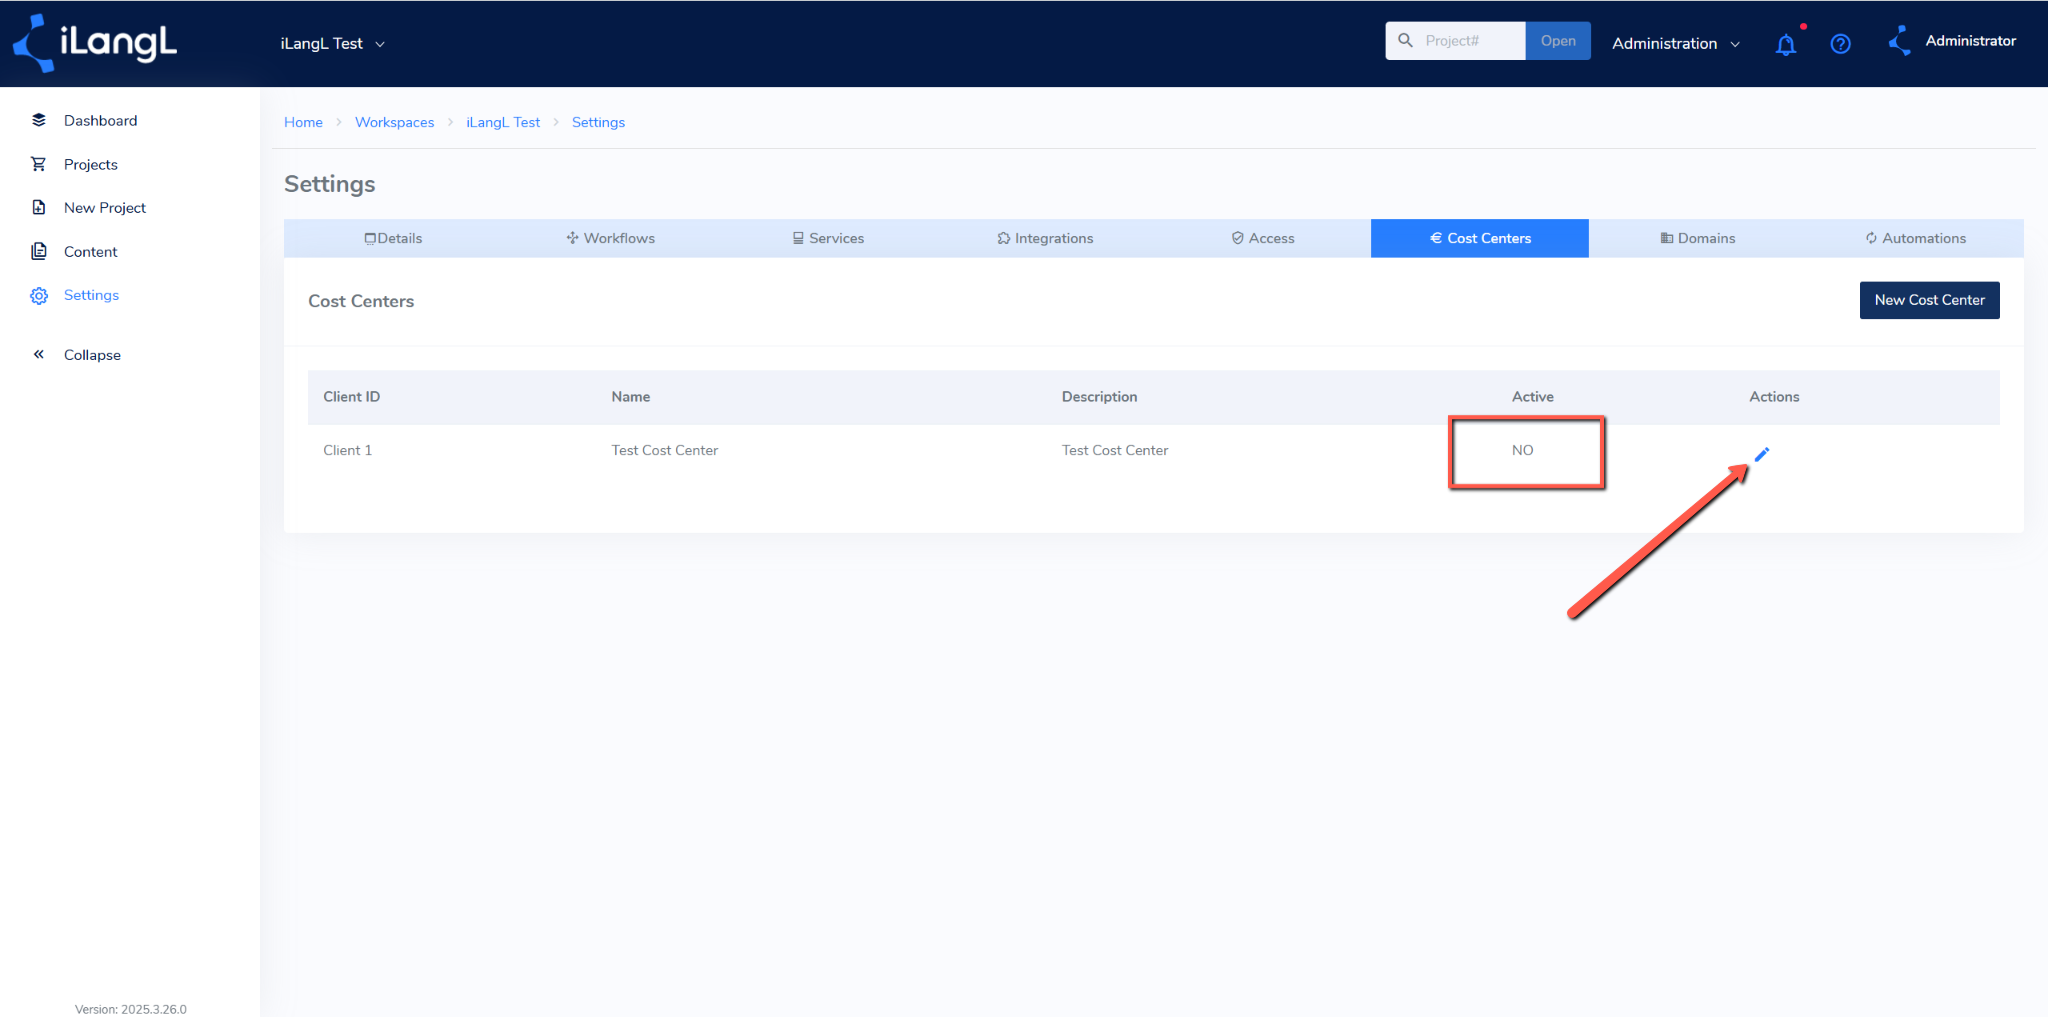Expand the Administration menu
This screenshot has width=2048, height=1017.
tap(1676, 44)
